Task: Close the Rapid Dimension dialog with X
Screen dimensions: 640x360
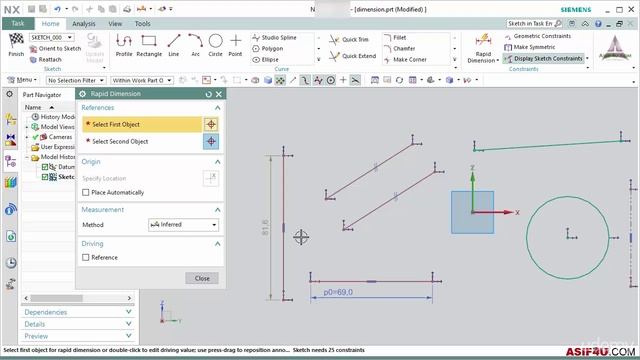Action: (x=219, y=94)
